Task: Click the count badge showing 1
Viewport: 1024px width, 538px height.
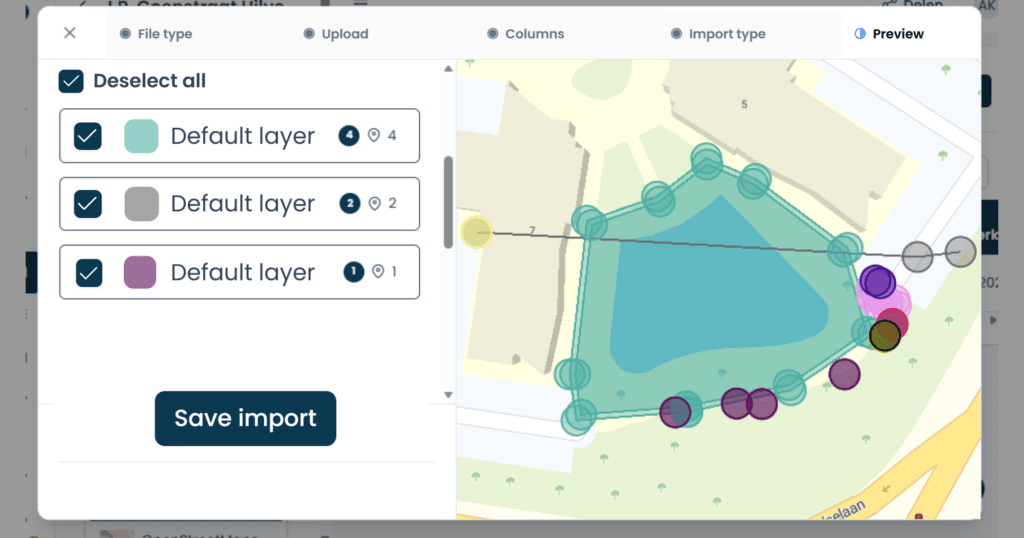Action: point(353,271)
